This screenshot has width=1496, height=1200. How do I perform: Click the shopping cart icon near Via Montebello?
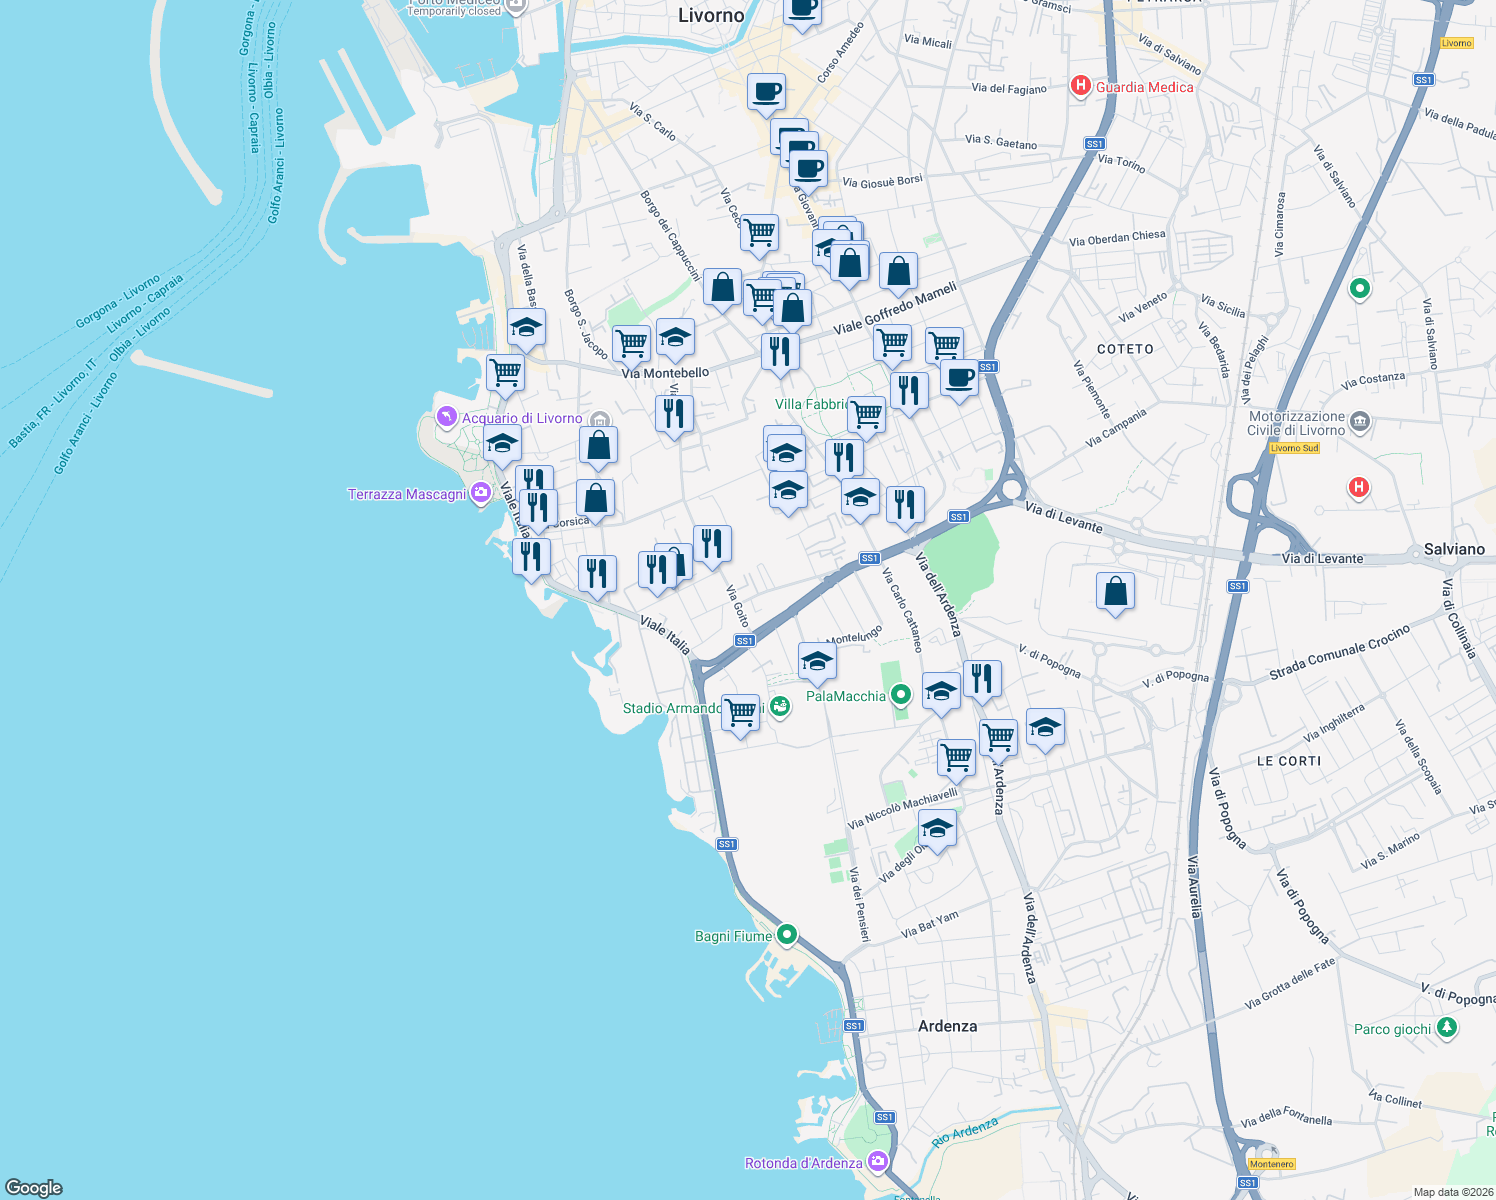[x=631, y=341]
